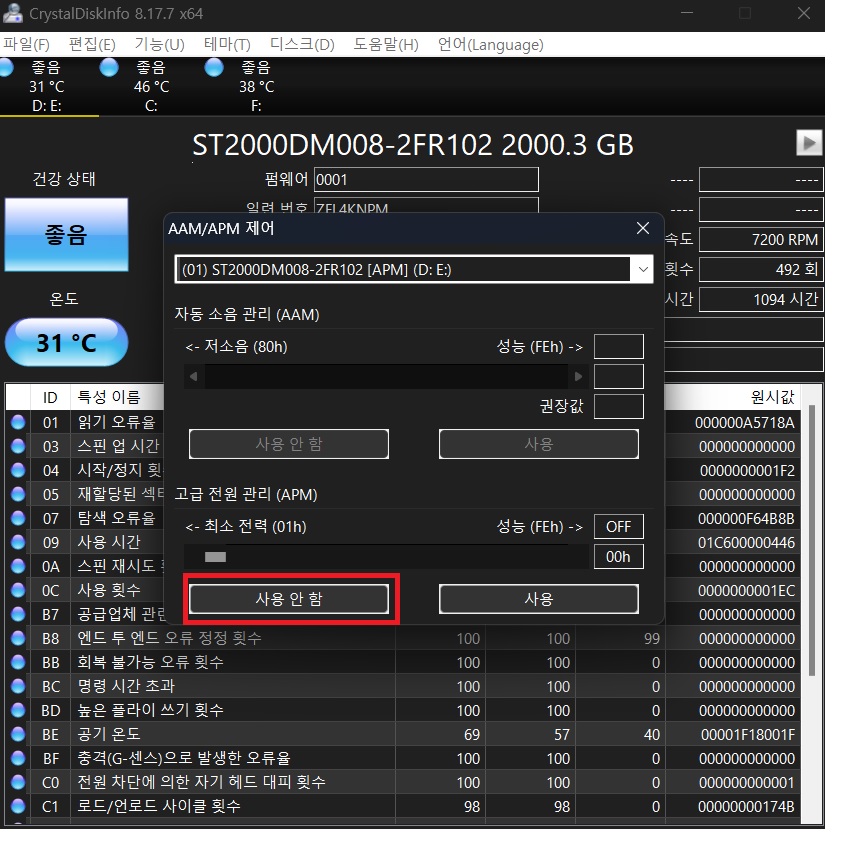
Task: Click the attribute list vertical scrollbar
Action: (x=812, y=540)
